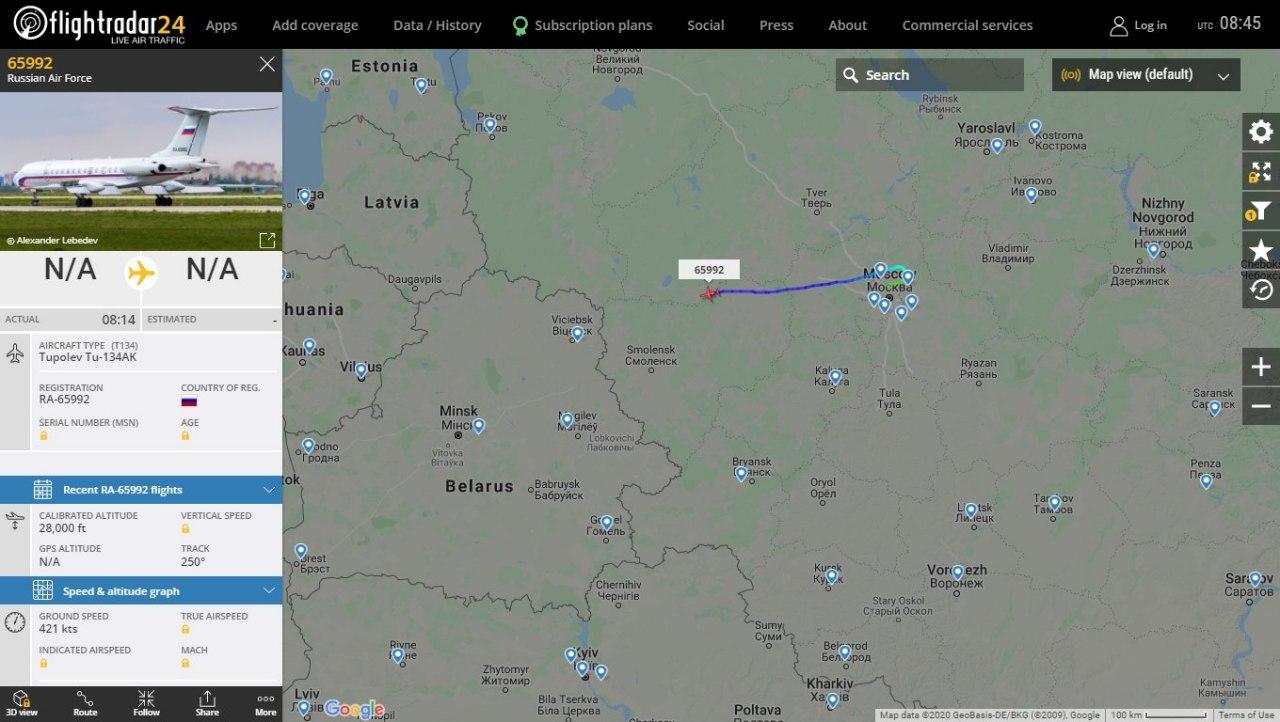The height and width of the screenshot is (722, 1280).
Task: Click the Search input field
Action: [x=930, y=75]
